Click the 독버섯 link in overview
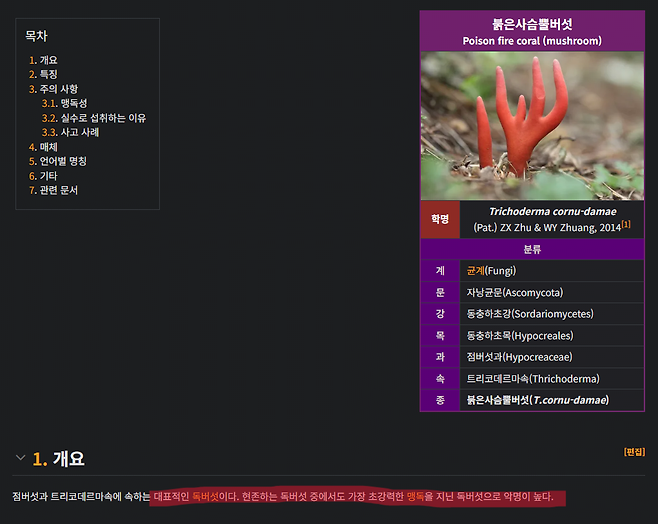The width and height of the screenshot is (658, 524). (205, 497)
